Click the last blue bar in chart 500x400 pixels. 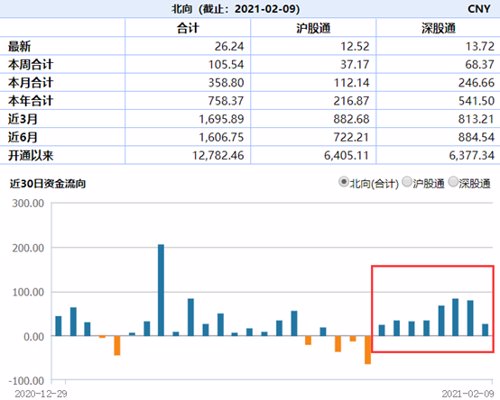(485, 330)
